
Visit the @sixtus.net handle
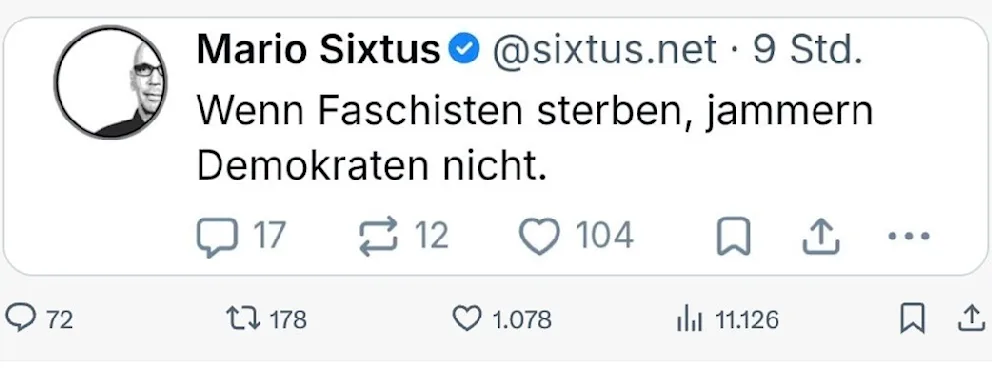pyautogui.click(x=604, y=49)
